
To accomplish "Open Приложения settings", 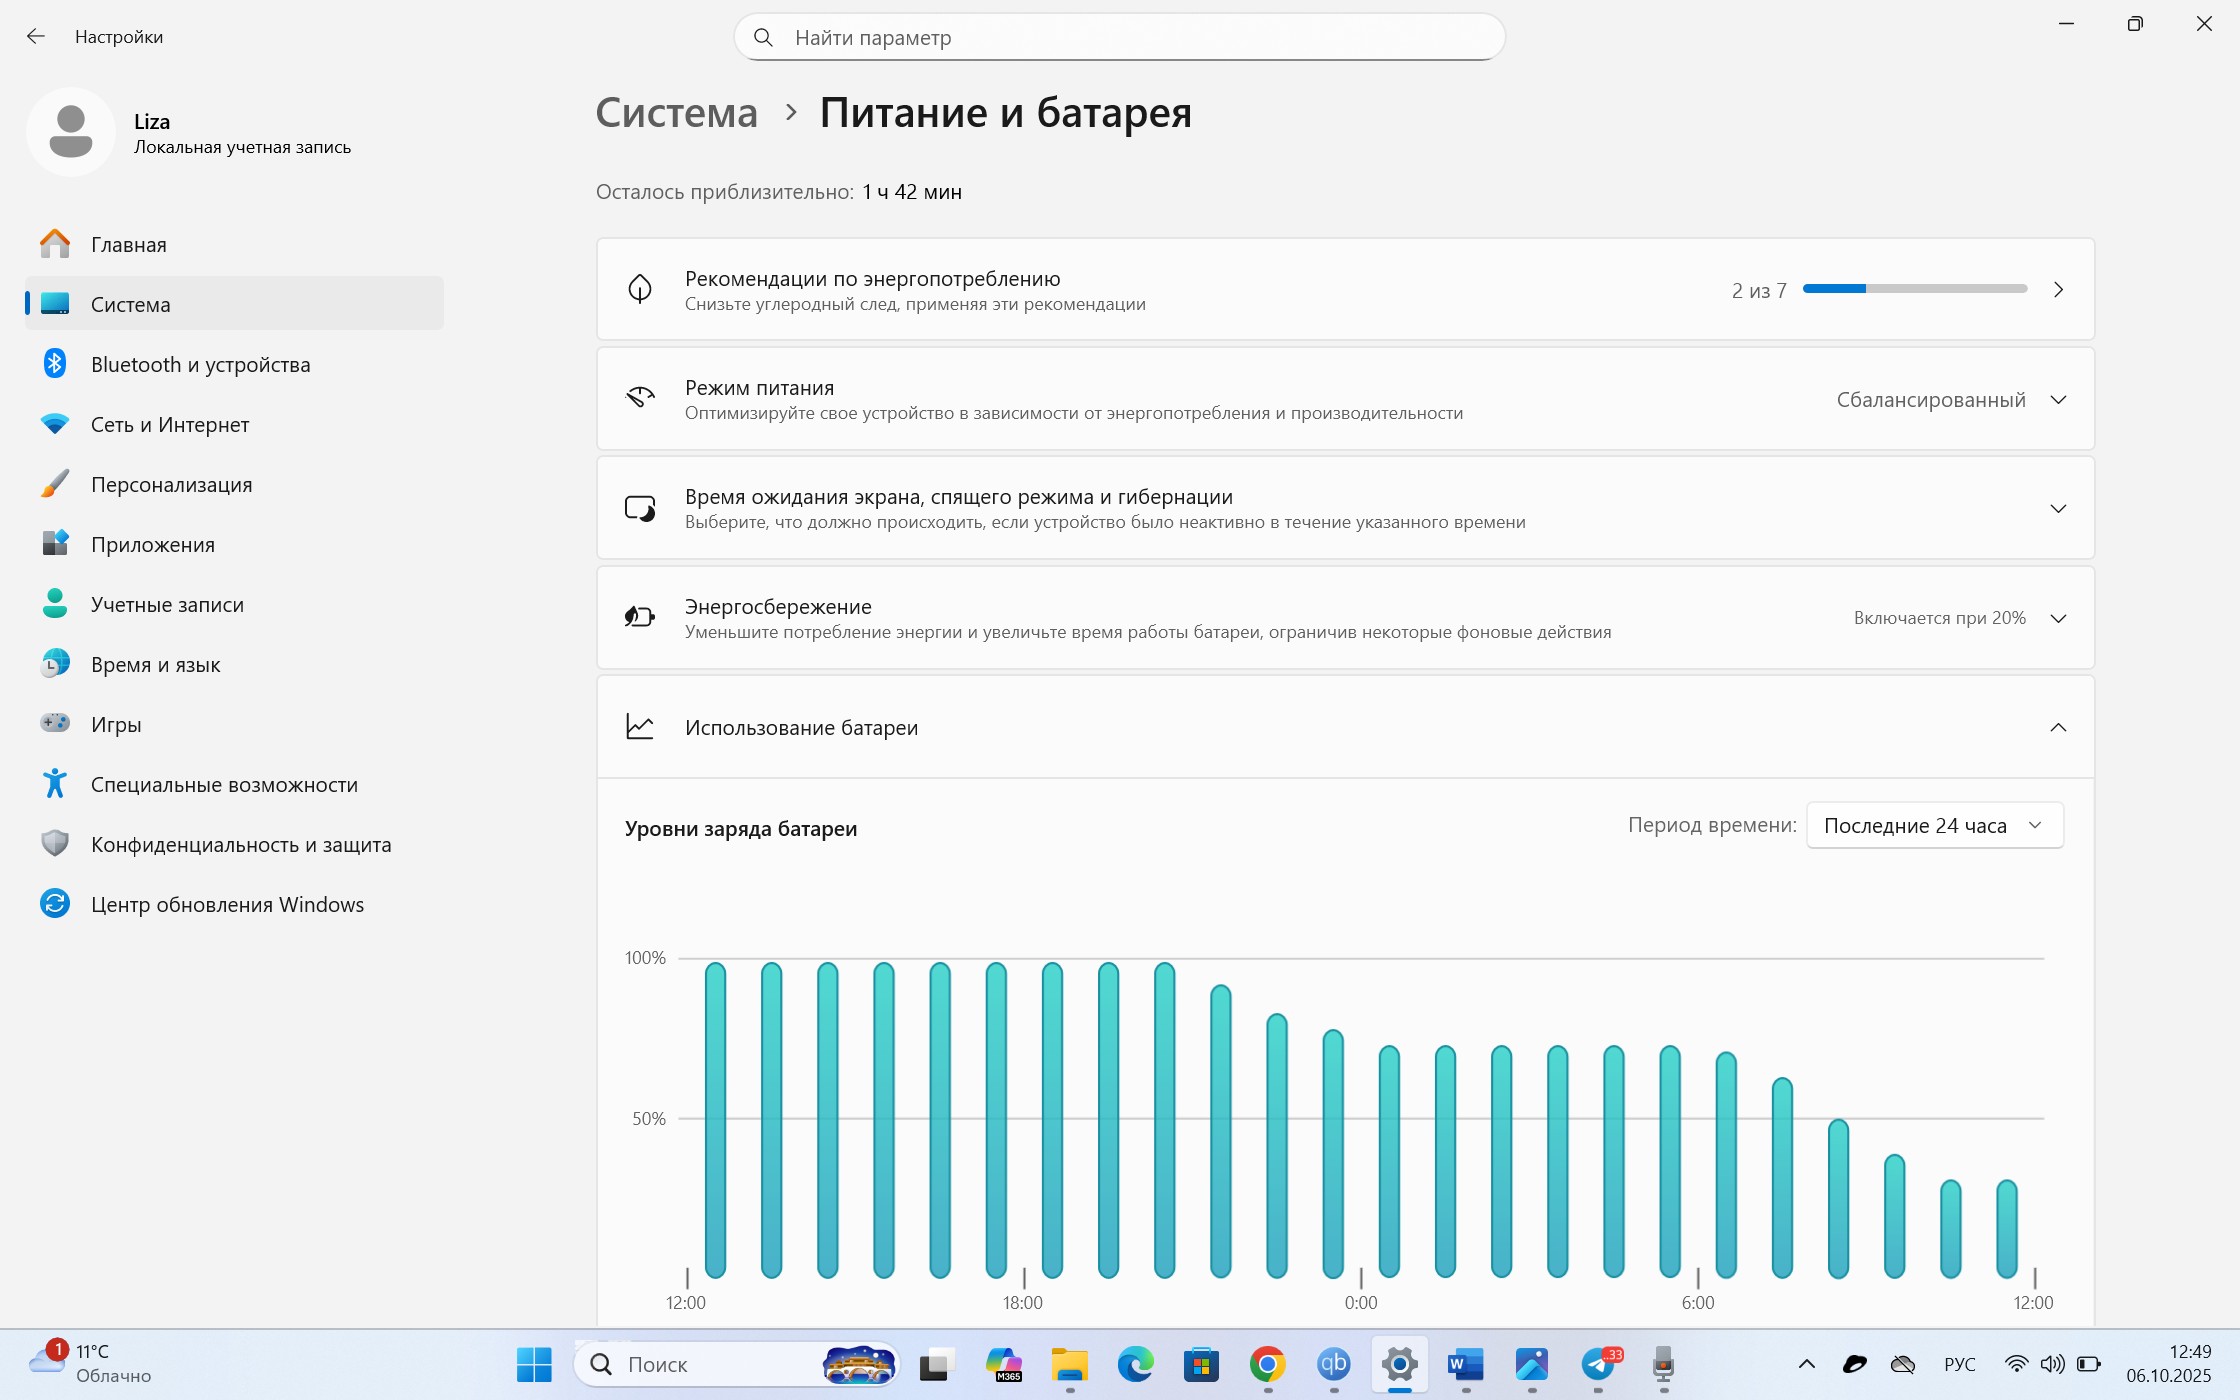I will [x=234, y=544].
